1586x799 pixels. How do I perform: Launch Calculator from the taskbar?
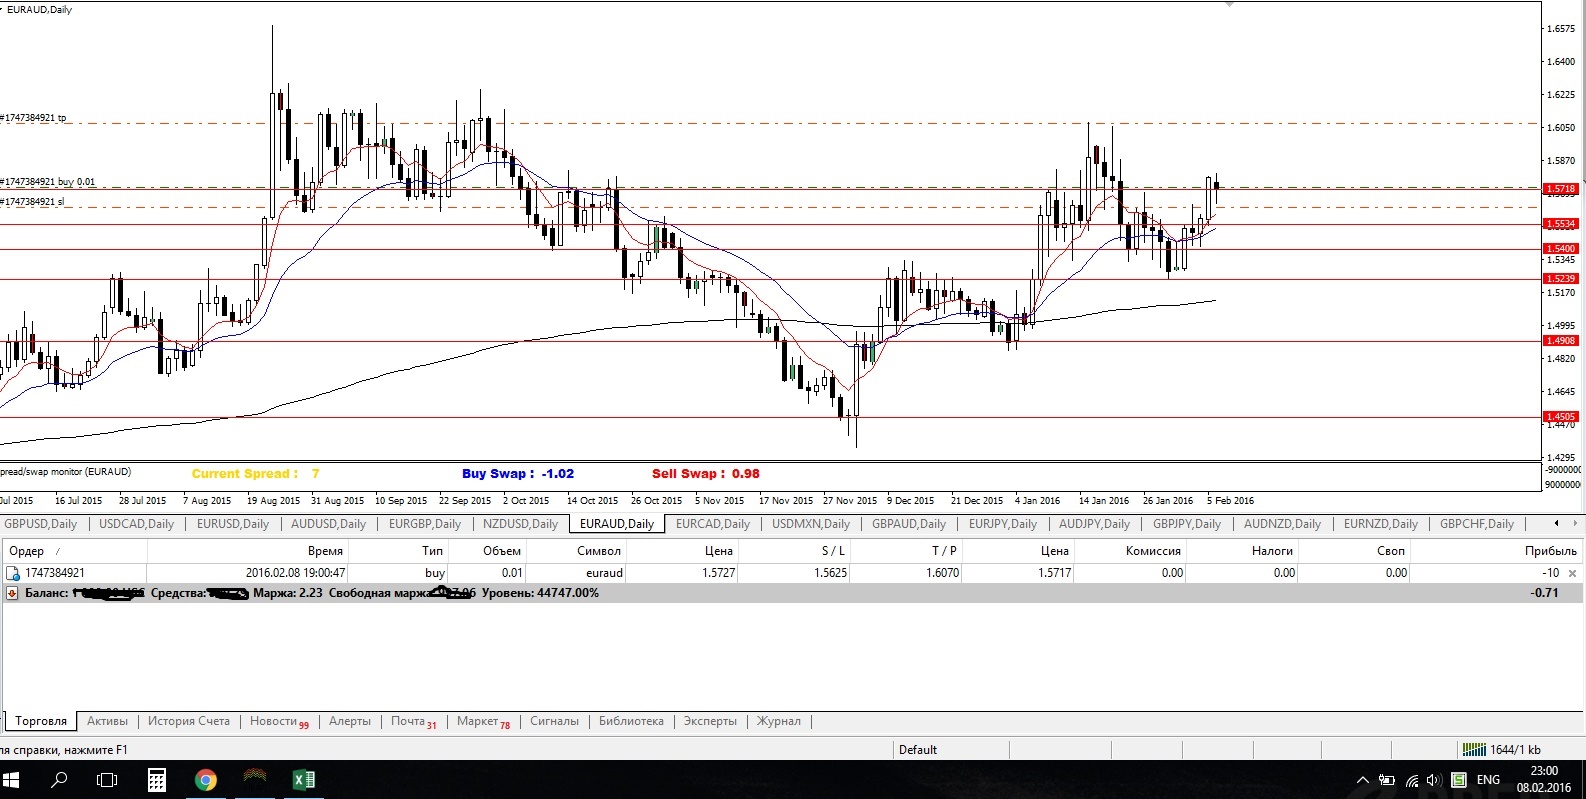click(x=157, y=780)
